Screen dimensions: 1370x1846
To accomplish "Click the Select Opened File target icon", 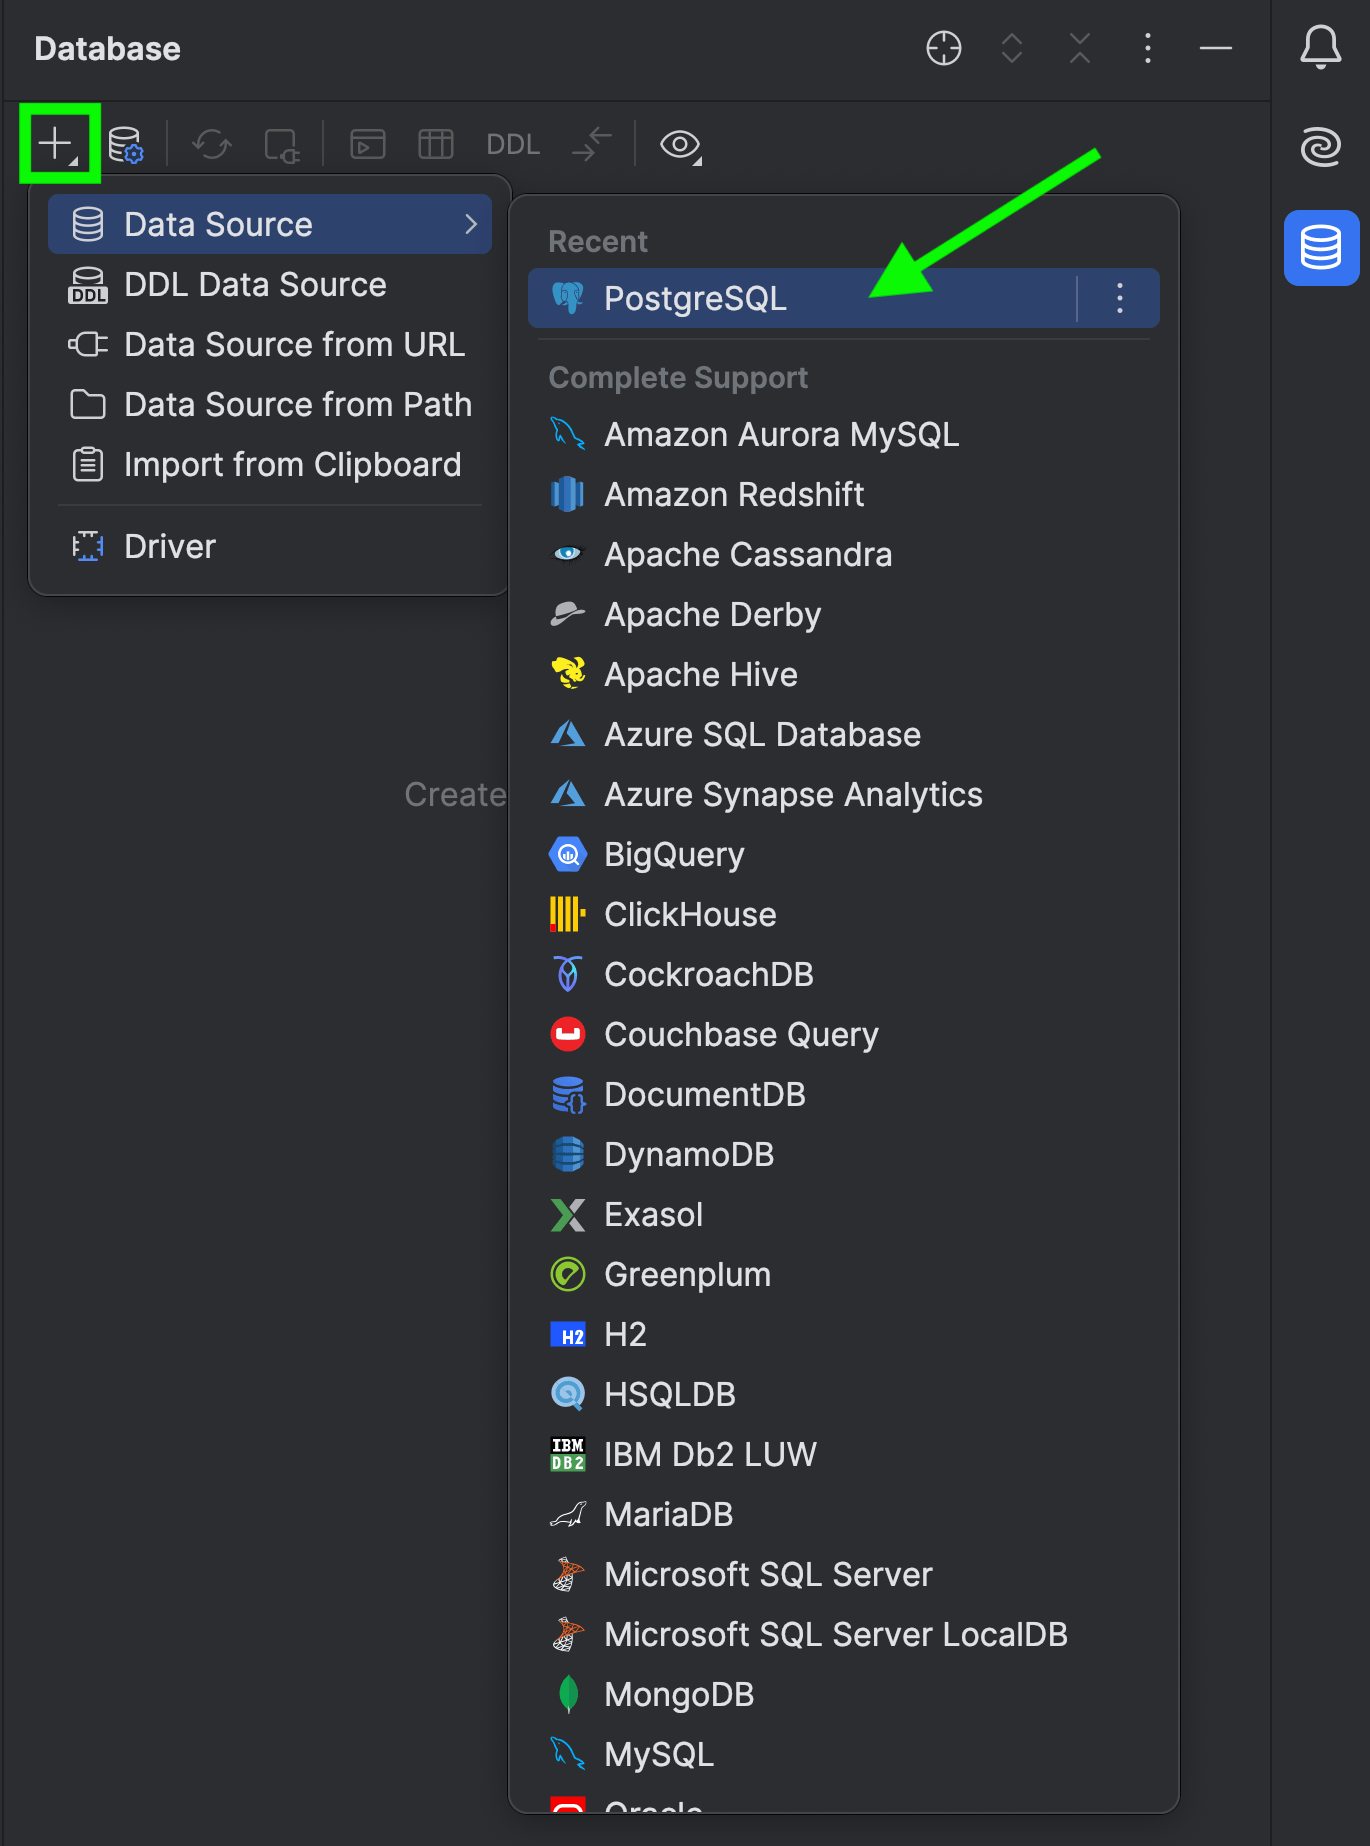I will click(944, 48).
